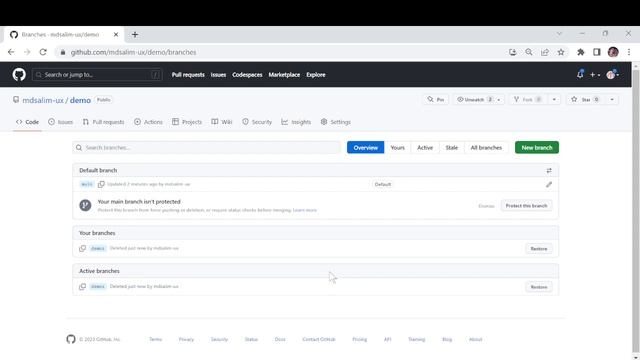
Task: Open the Issues repository tab
Action: pyautogui.click(x=60, y=122)
